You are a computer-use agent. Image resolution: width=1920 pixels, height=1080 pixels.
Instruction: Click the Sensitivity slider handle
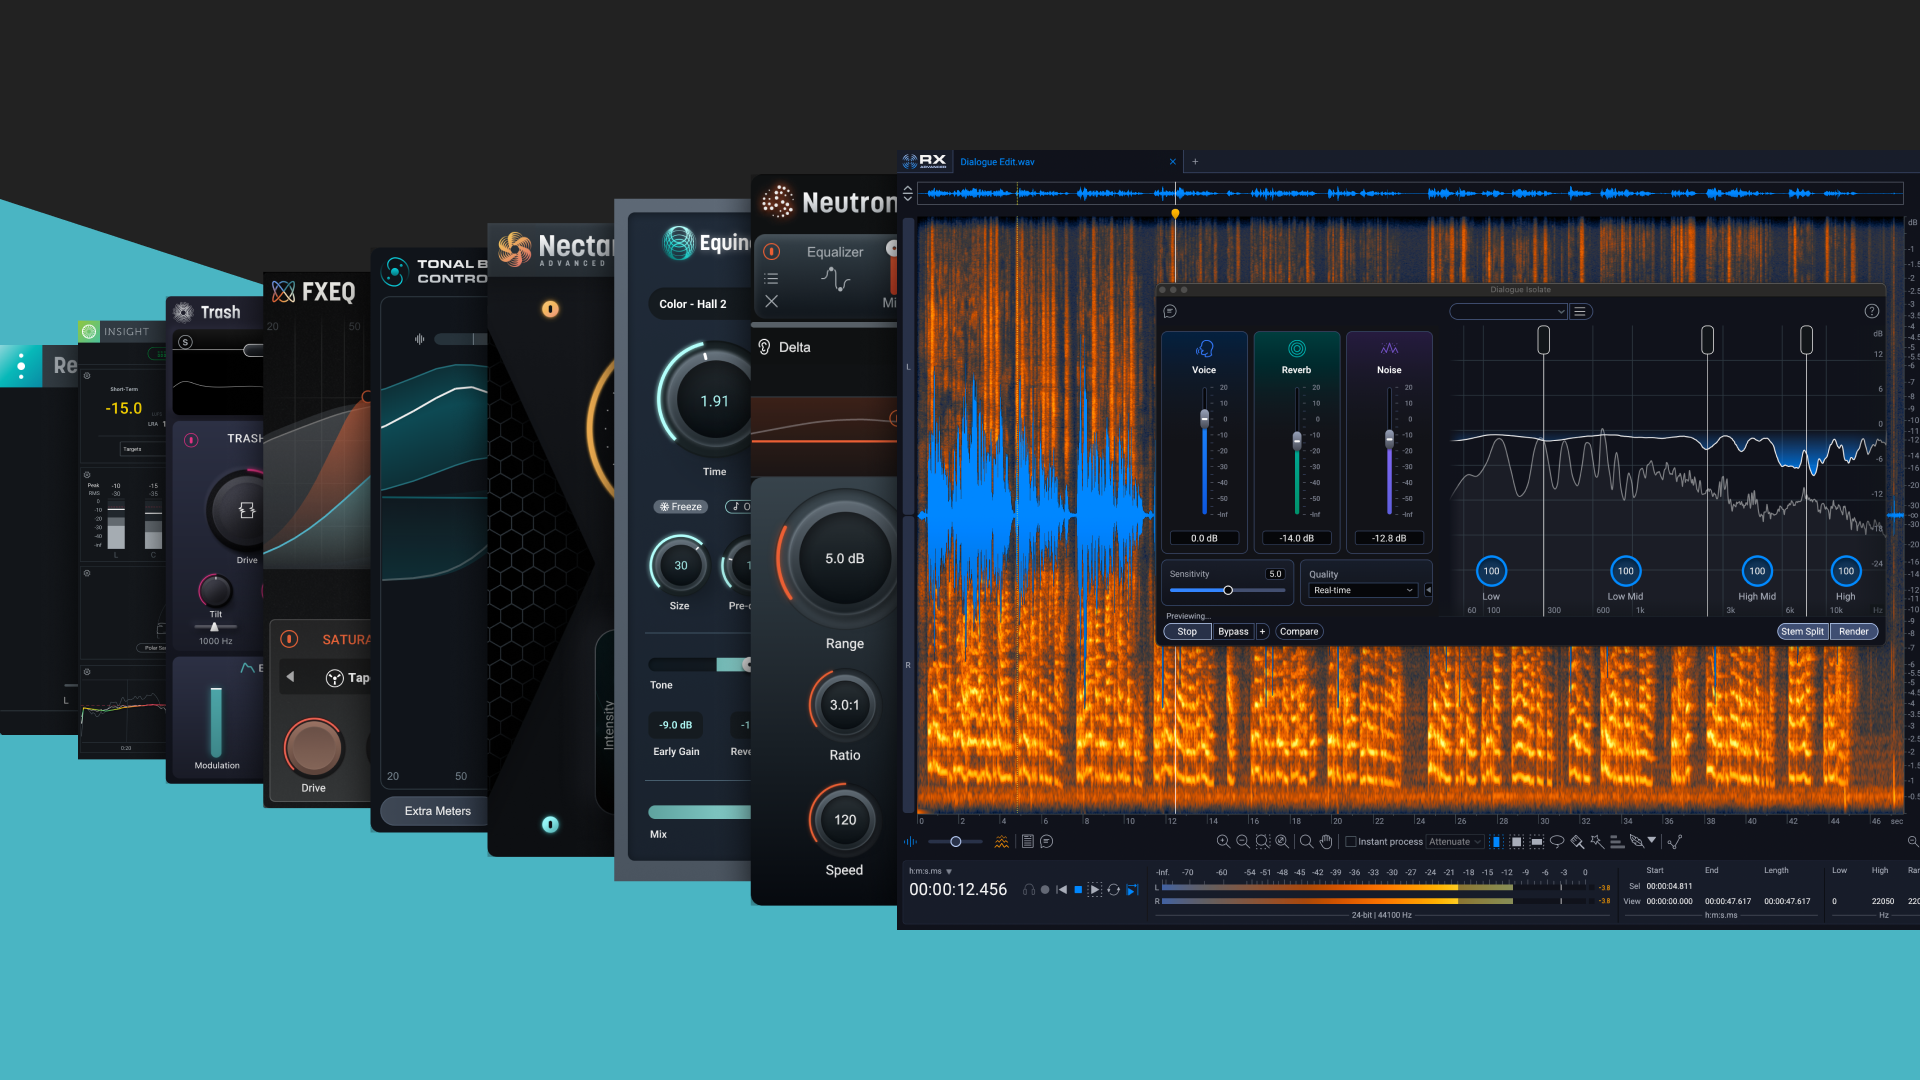1228,590
